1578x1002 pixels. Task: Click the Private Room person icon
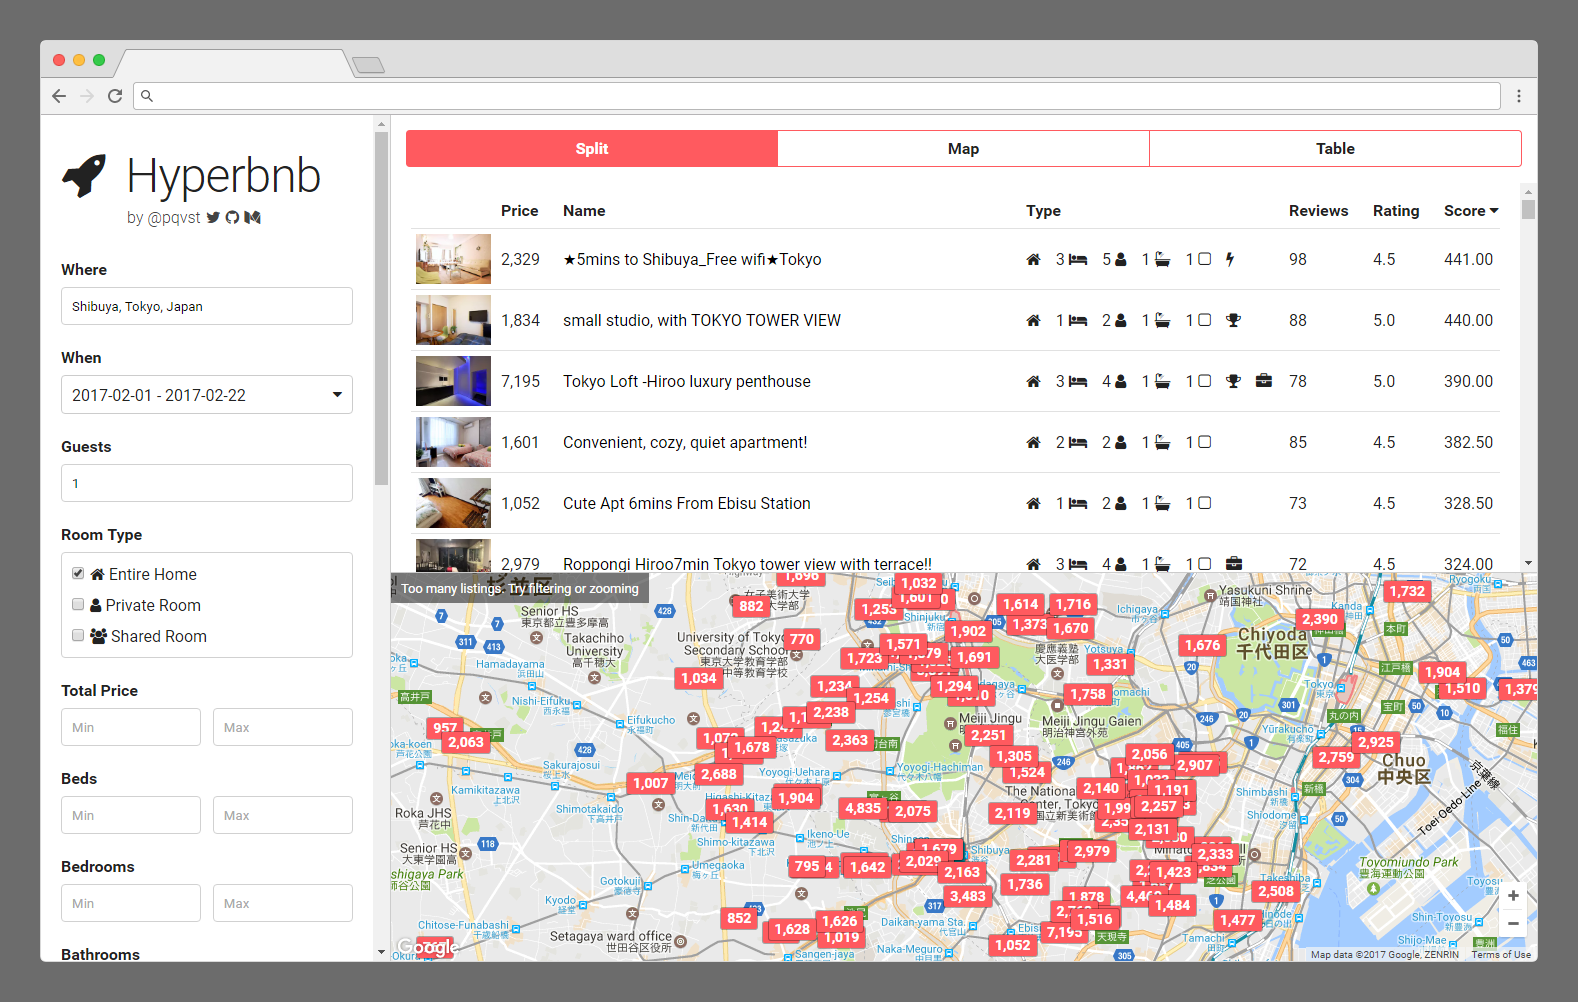(96, 605)
